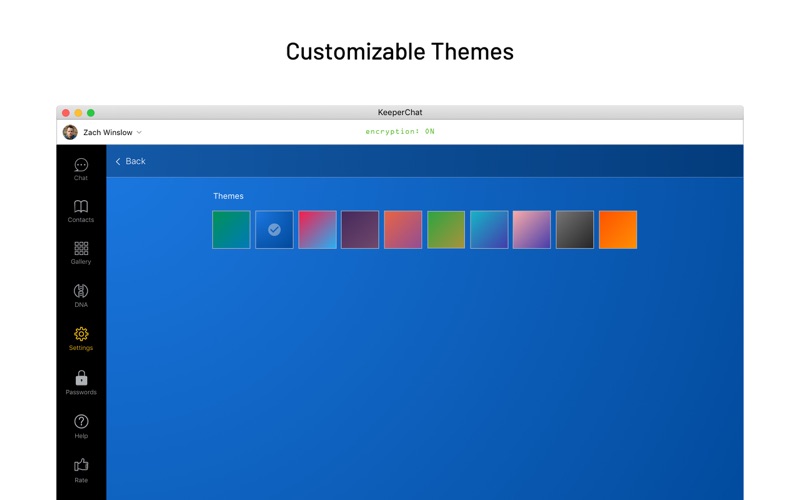
Task: Click Zach Winslow's profile avatar
Action: pos(70,132)
